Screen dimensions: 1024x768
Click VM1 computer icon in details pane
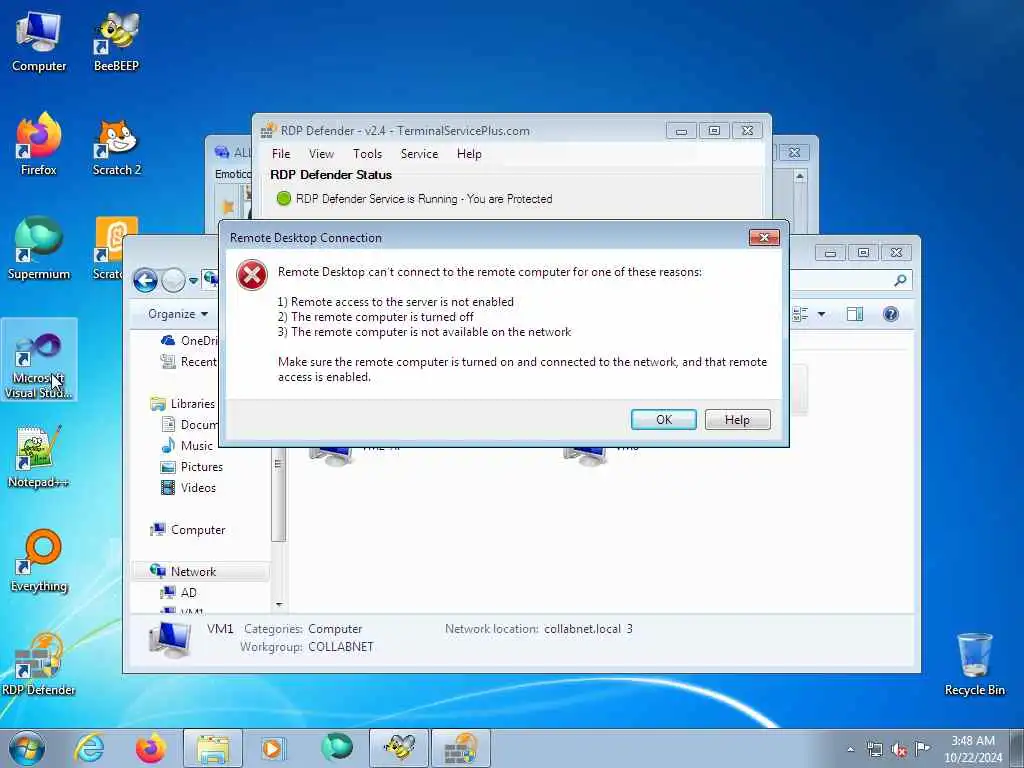click(x=169, y=639)
